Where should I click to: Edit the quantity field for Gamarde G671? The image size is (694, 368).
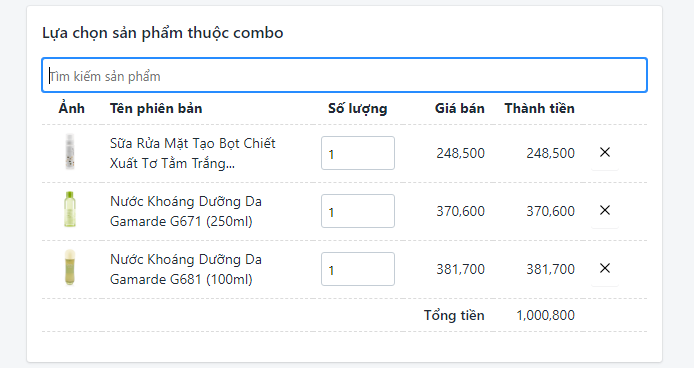pos(358,211)
